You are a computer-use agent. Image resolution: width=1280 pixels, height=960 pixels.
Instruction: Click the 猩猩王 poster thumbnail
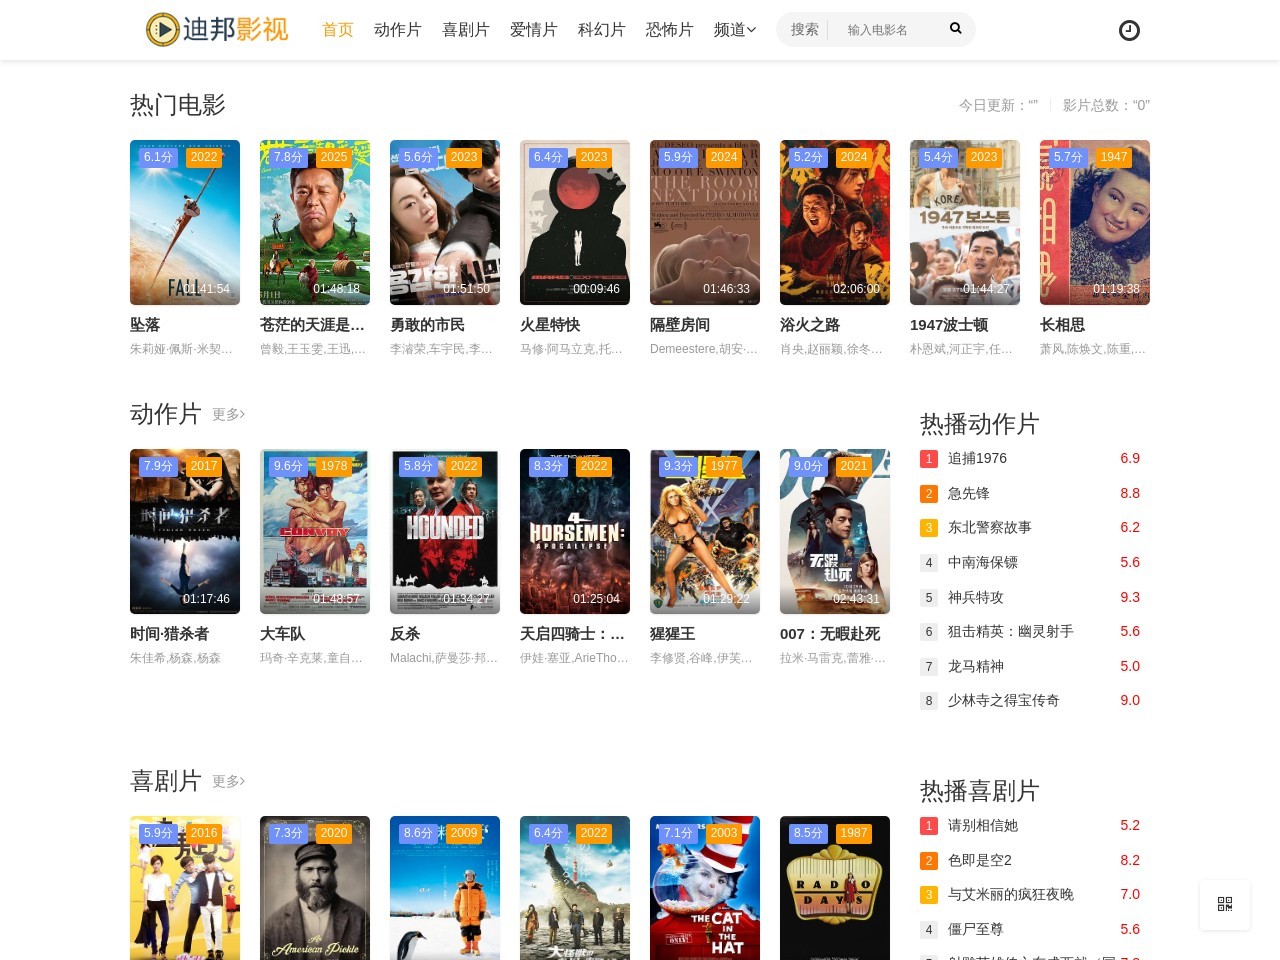[705, 531]
